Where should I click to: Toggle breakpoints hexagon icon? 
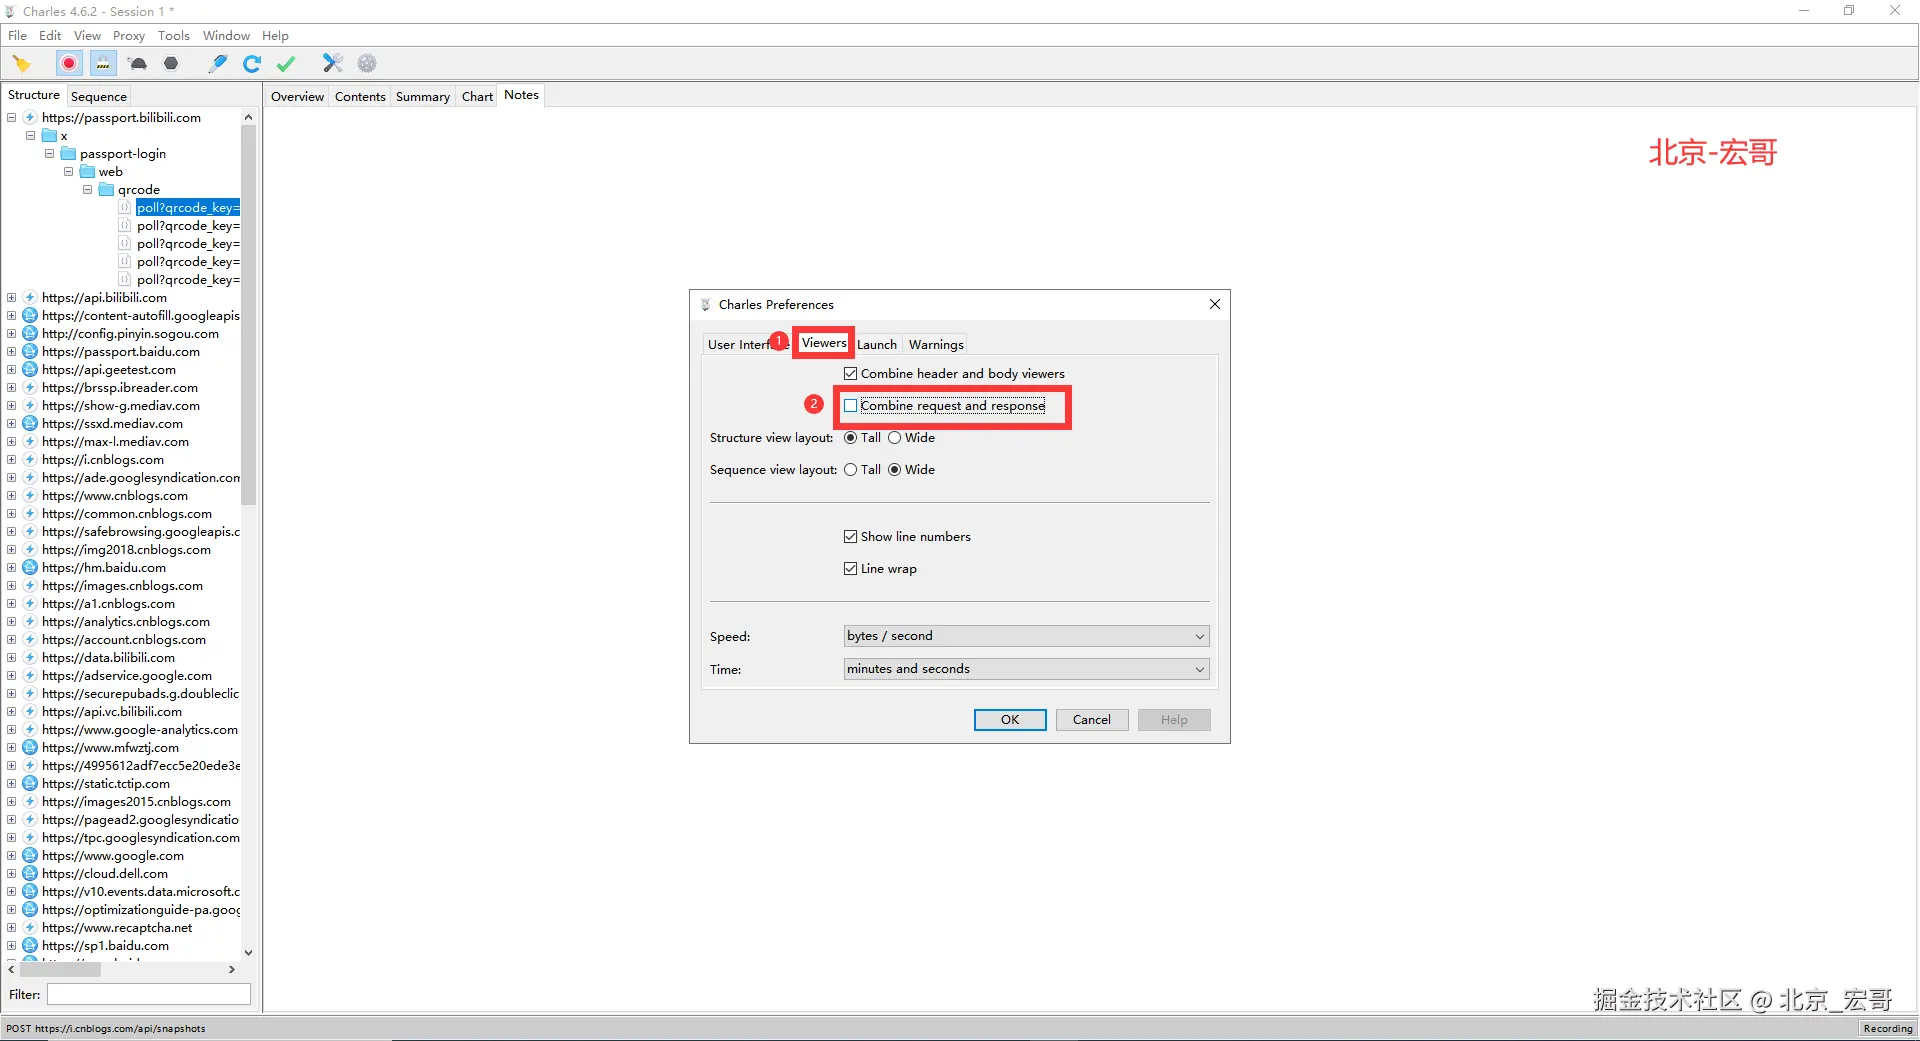171,64
